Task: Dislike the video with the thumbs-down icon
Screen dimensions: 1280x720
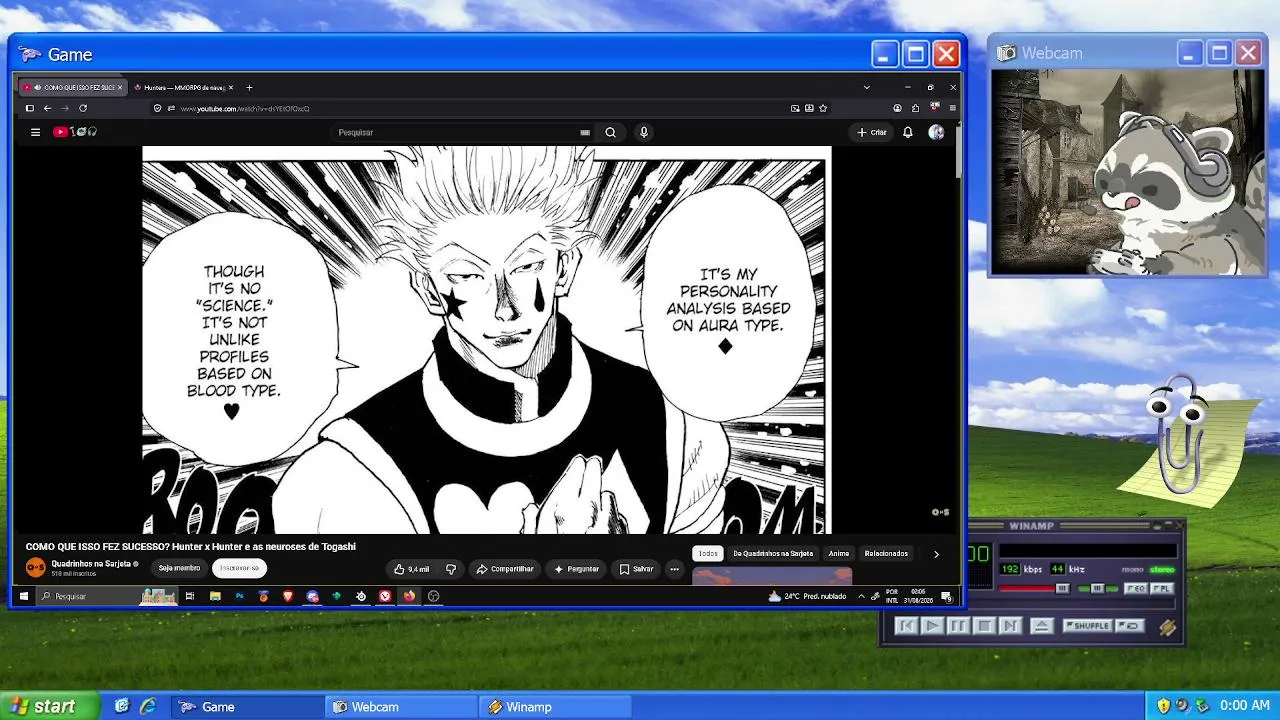Action: 451,569
